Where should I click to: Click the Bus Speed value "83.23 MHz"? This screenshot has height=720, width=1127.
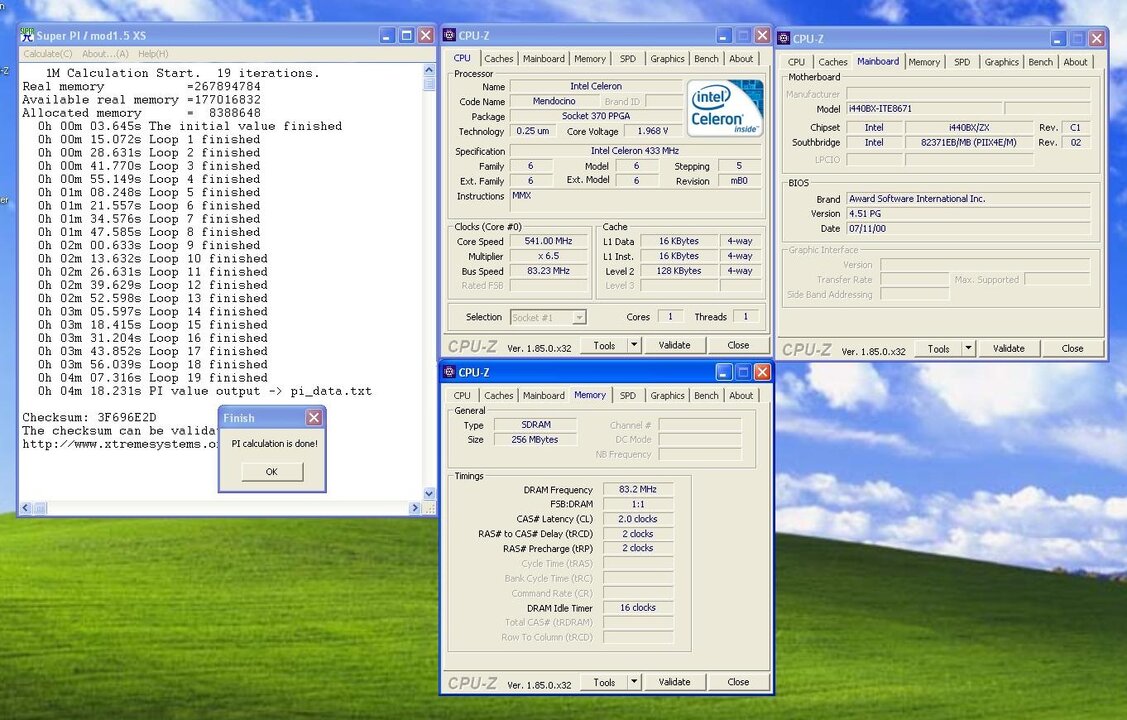tap(548, 272)
